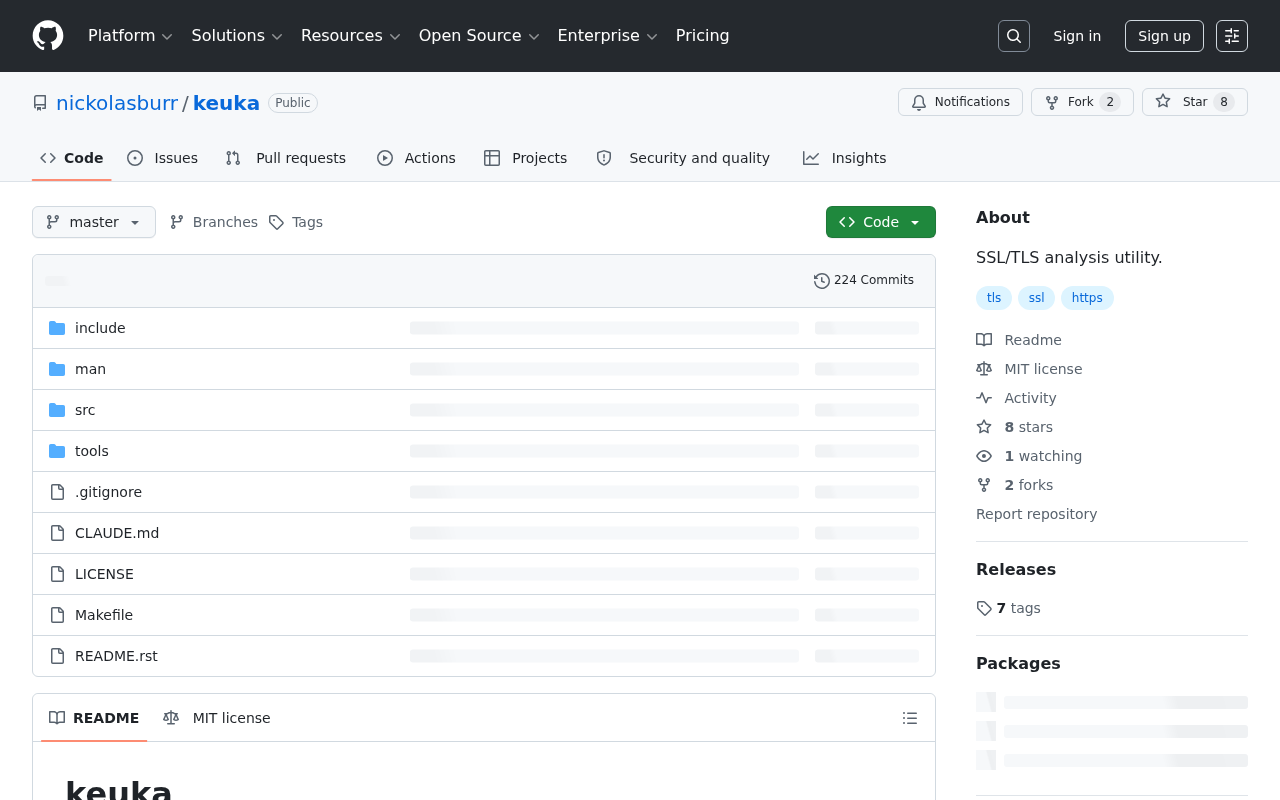Open the master branch selector
This screenshot has height=800, width=1280.
[x=94, y=222]
